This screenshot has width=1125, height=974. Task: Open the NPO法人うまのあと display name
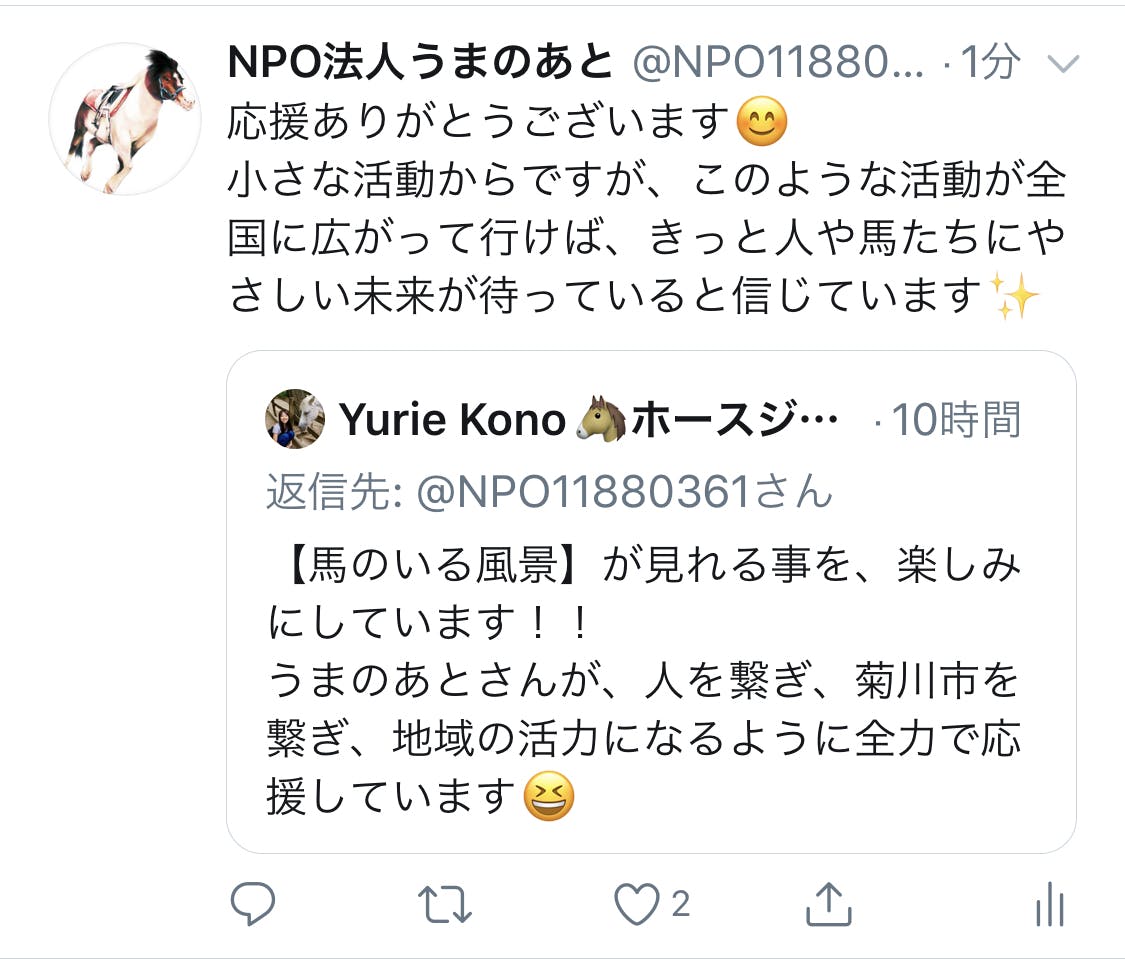420,62
